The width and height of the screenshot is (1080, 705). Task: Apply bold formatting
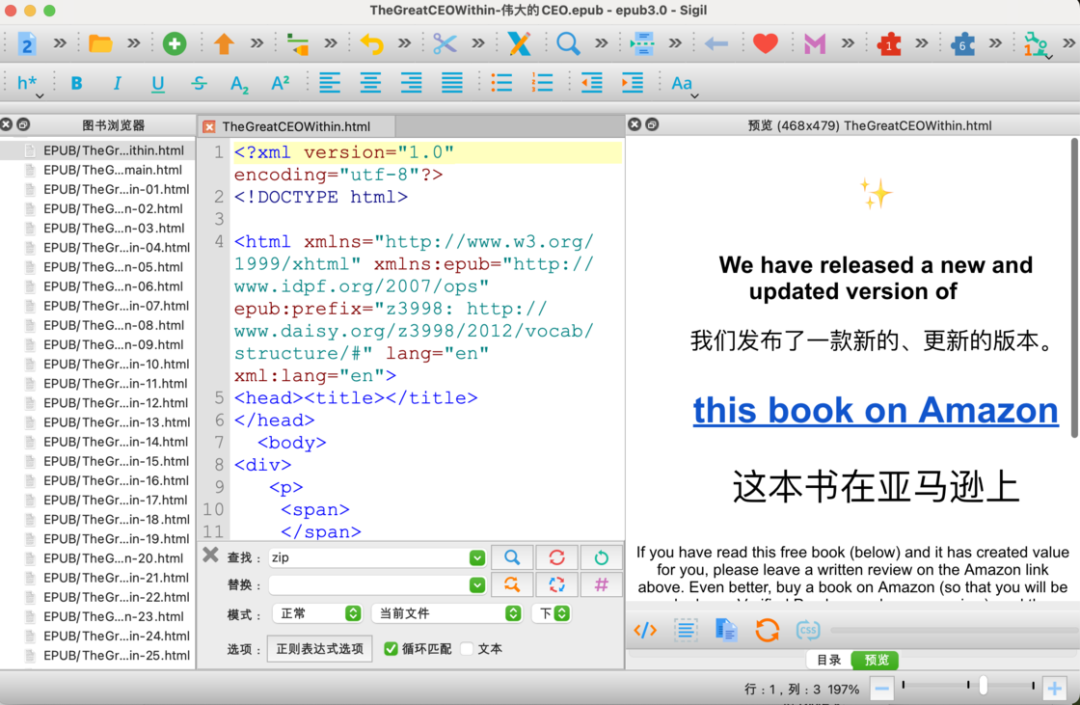coord(76,83)
